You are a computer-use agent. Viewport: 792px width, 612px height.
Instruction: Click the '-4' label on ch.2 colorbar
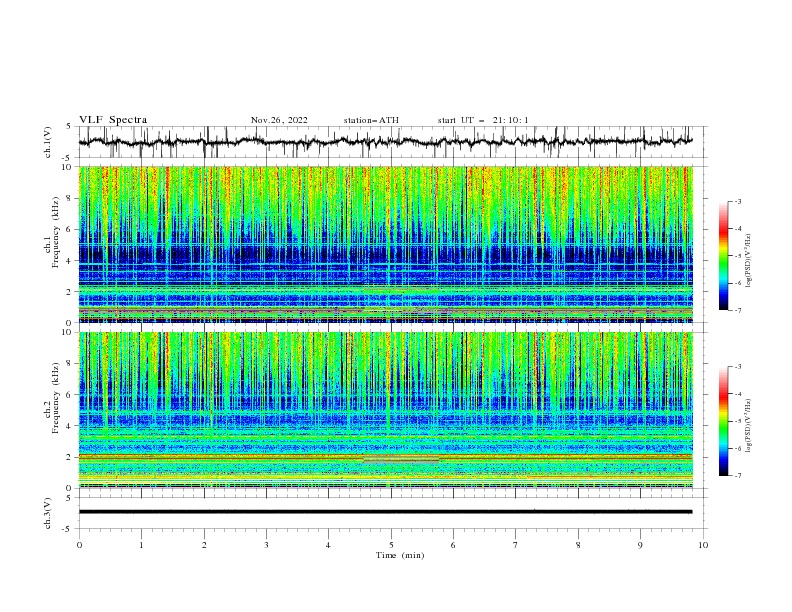pos(738,394)
